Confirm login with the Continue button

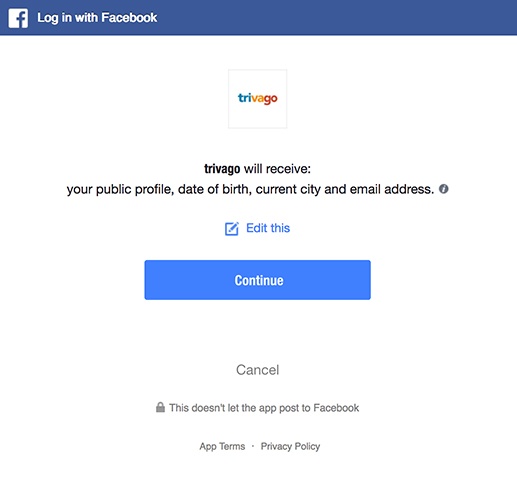click(257, 280)
